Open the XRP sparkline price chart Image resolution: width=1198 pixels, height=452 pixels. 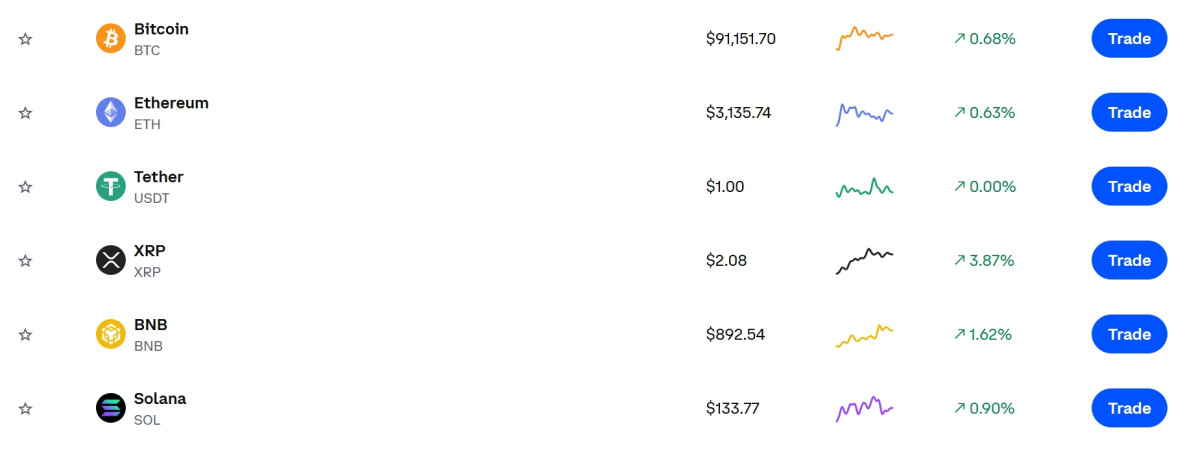coord(864,260)
